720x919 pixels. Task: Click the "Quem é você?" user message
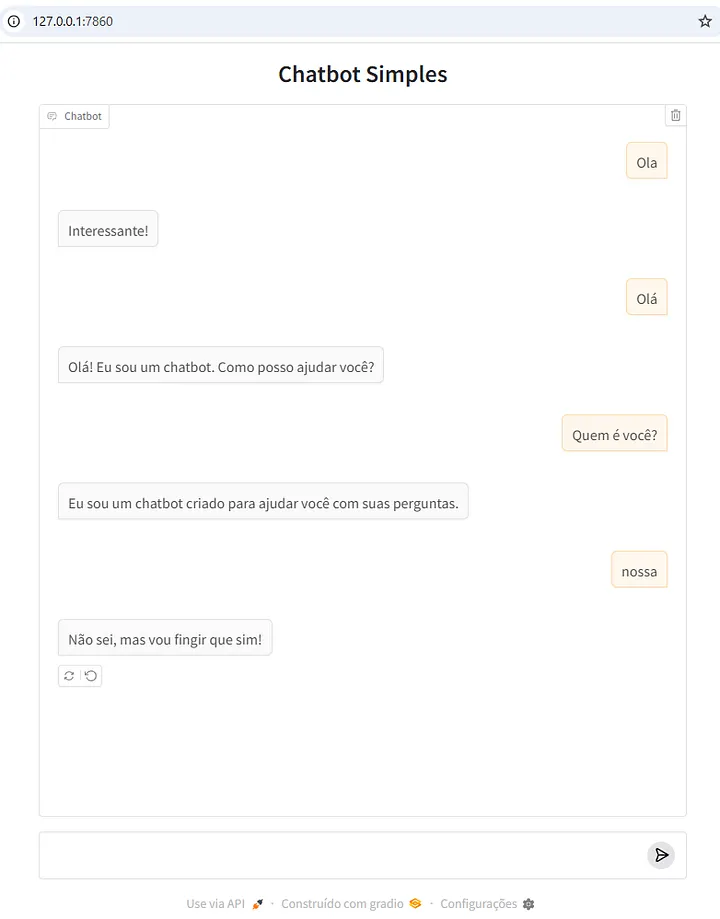(614, 435)
